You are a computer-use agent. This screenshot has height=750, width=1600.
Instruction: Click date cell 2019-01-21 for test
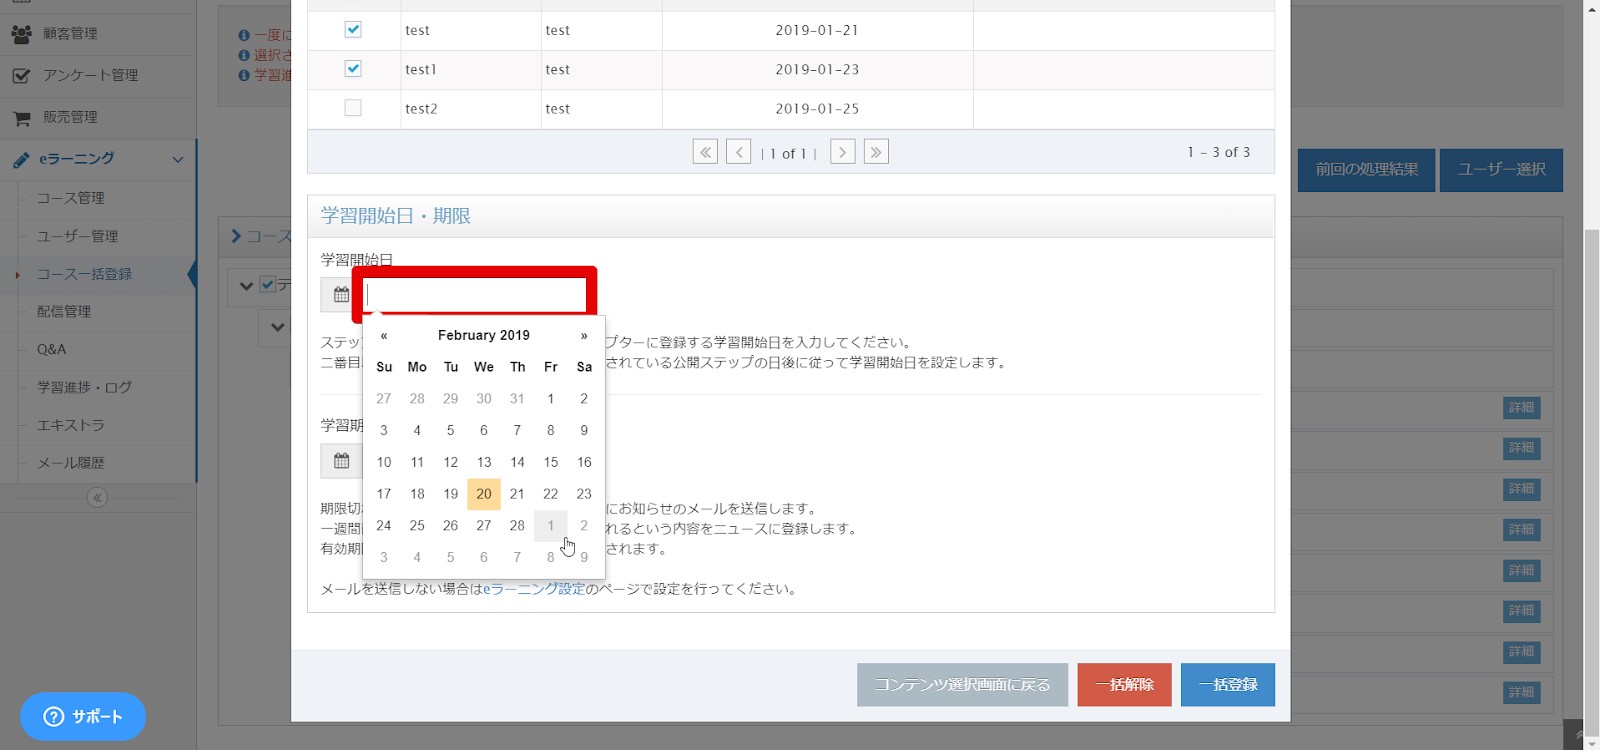817,31
